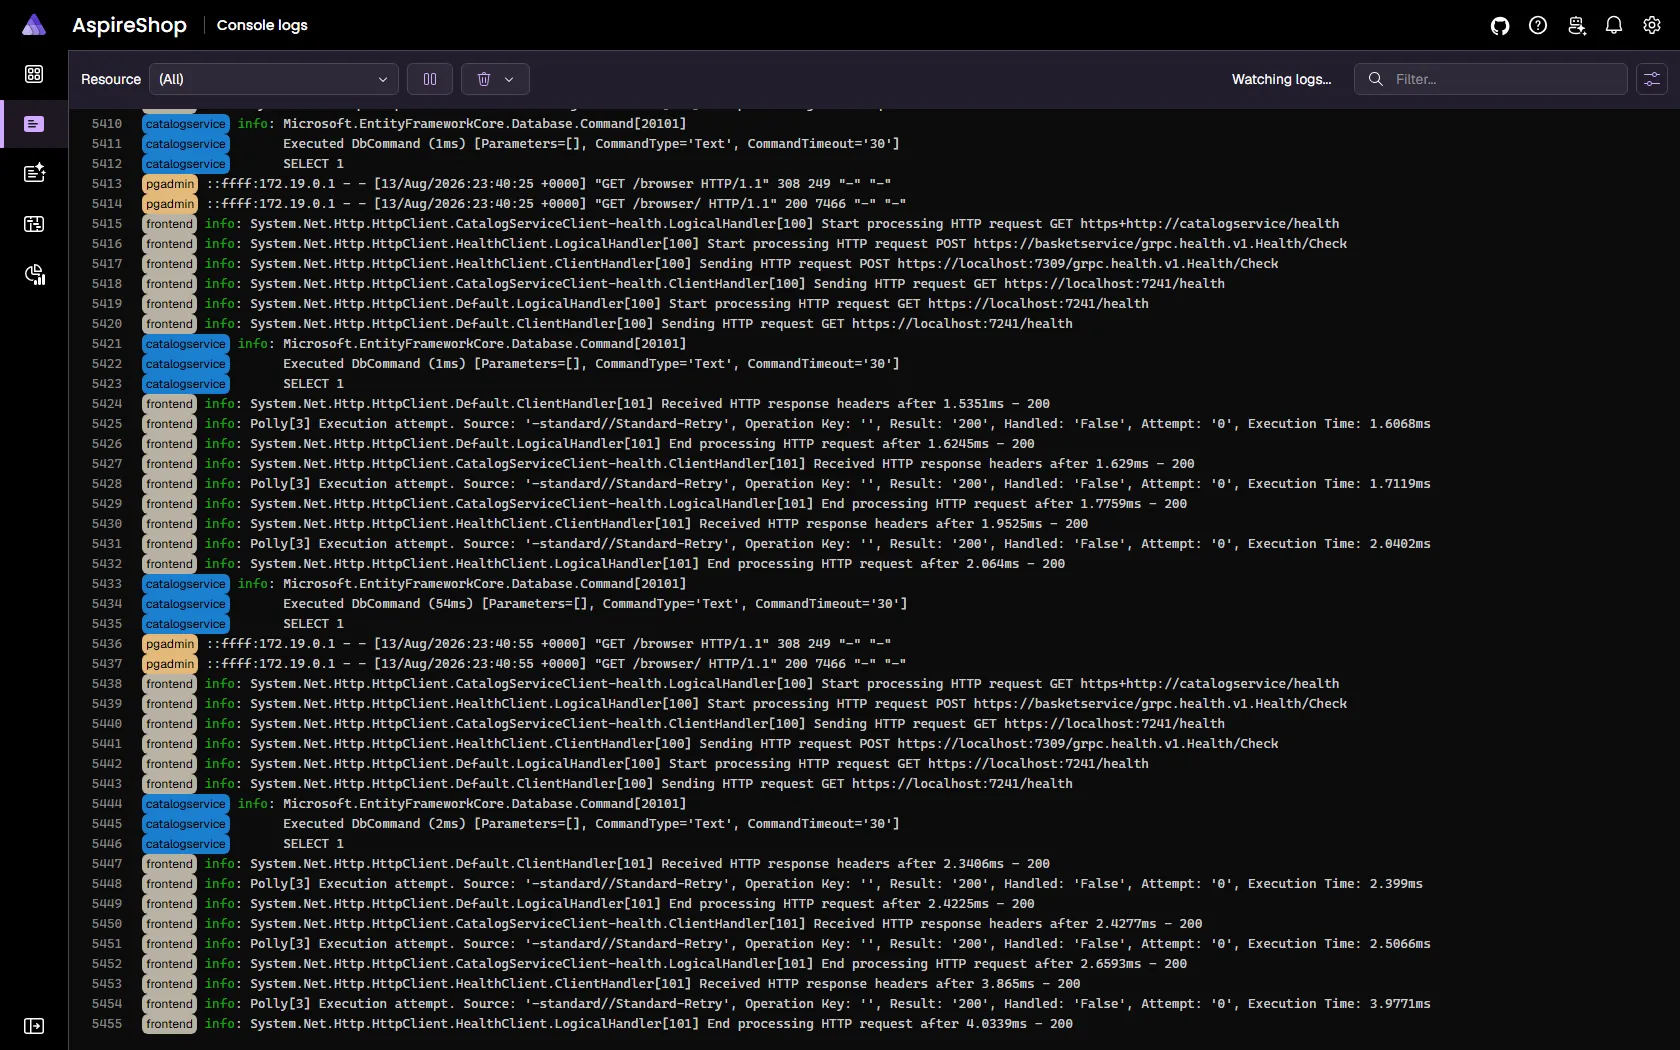This screenshot has width=1680, height=1050.
Task: Click localhost:7309 URL on line 5417
Action: [x=1088, y=264]
